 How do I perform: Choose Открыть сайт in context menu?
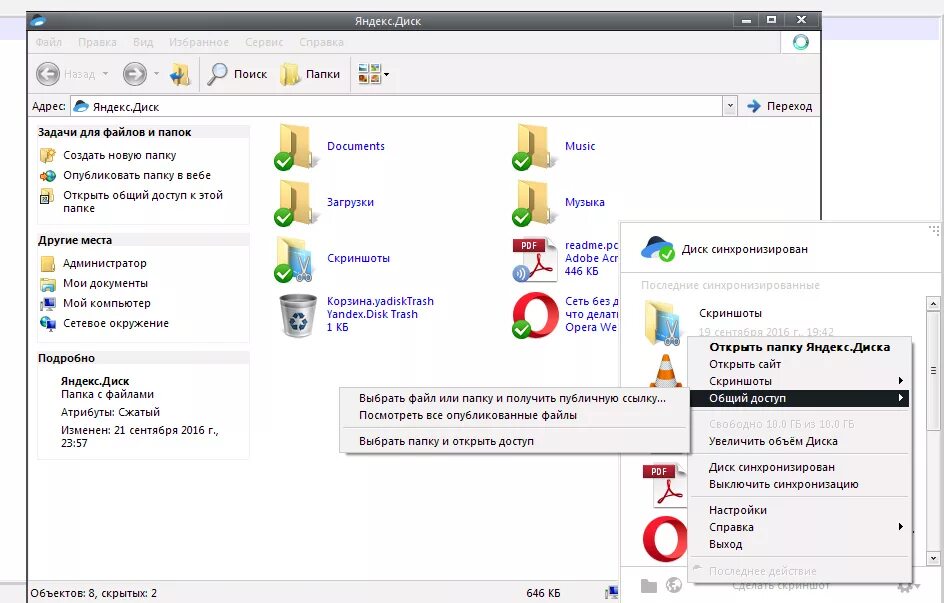799,364
